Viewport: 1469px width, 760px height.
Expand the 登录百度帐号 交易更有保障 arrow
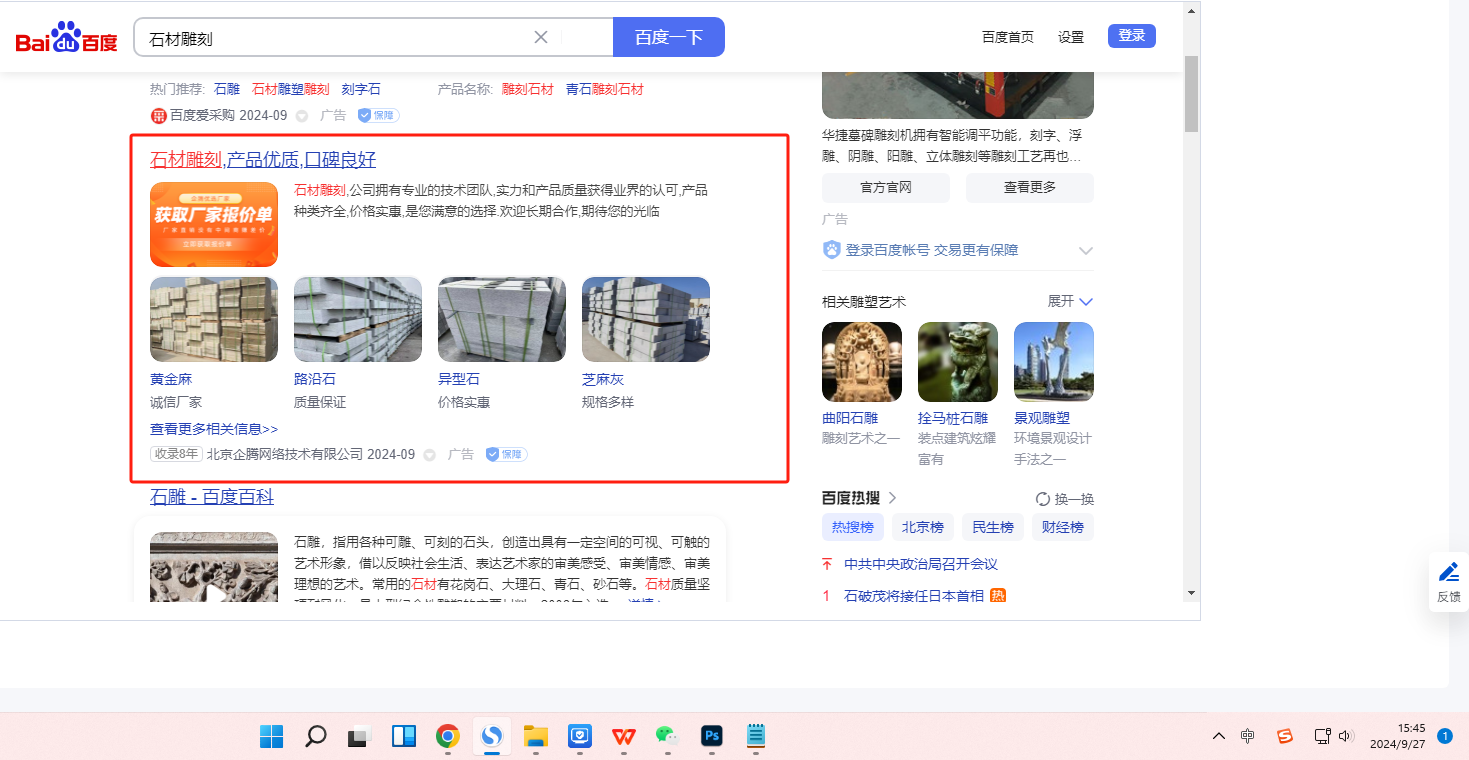[x=1086, y=251]
